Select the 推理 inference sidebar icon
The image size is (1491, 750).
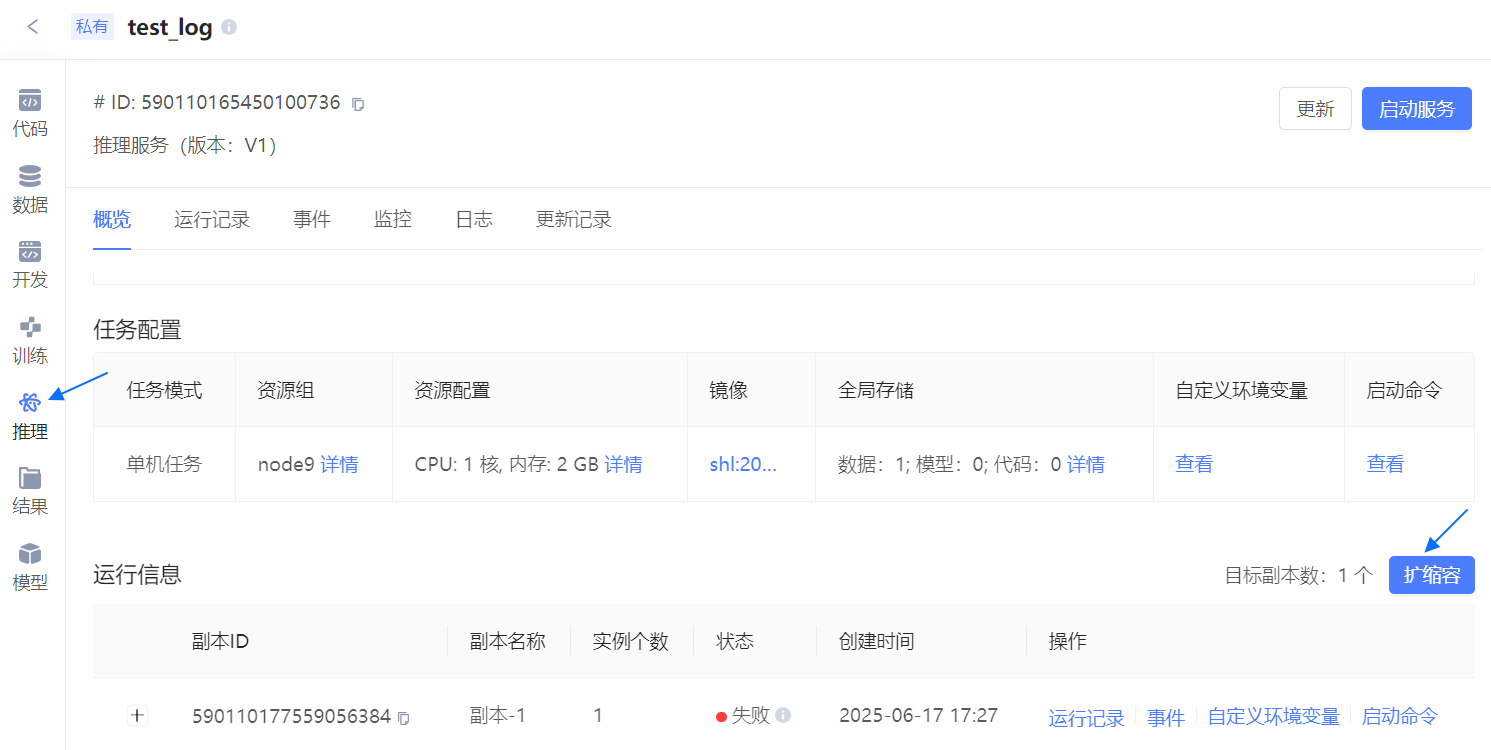point(30,403)
